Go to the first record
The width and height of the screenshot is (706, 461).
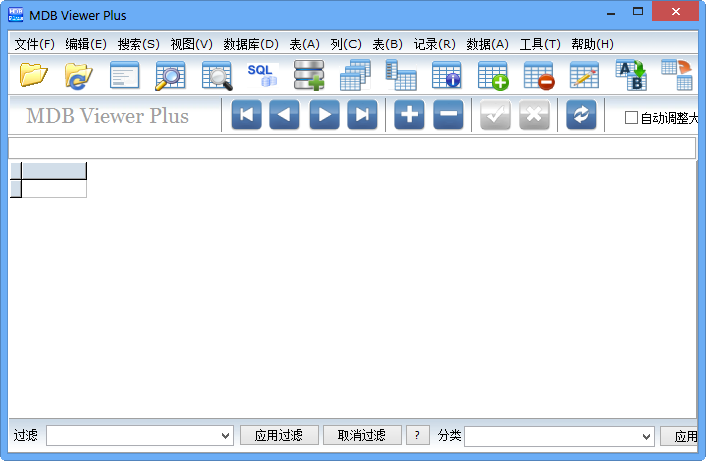246,115
